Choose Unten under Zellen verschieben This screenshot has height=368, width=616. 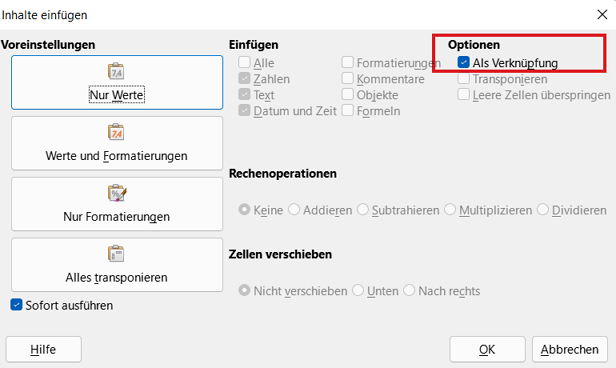[x=358, y=290]
